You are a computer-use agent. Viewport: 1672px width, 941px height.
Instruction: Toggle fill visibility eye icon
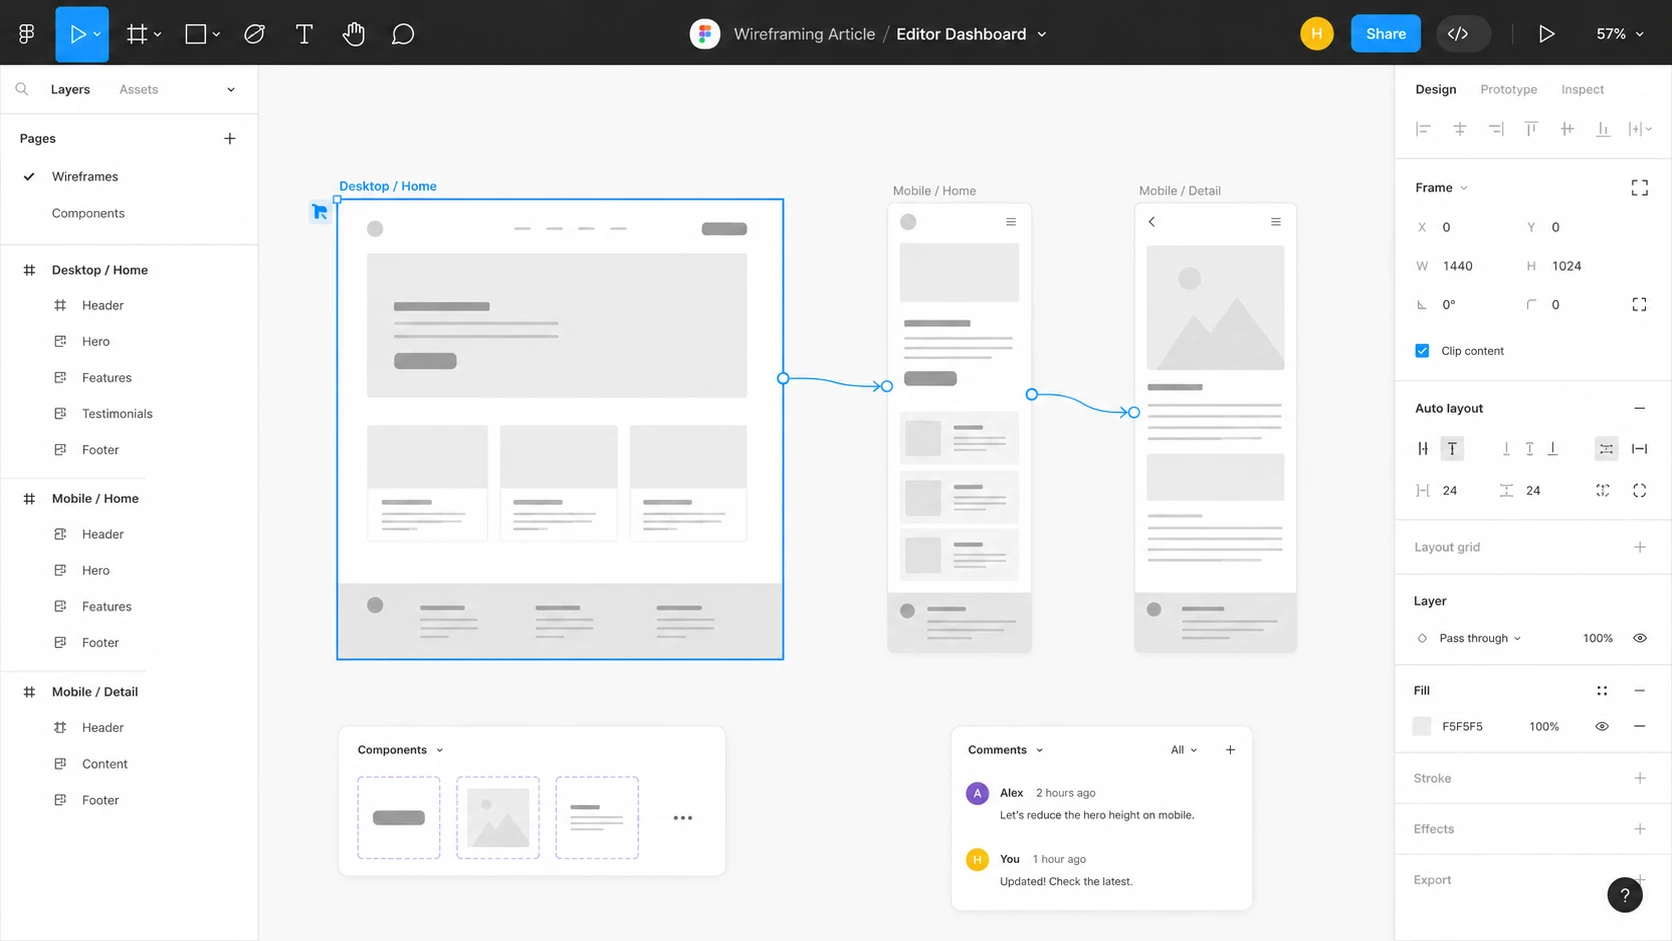[x=1602, y=727]
